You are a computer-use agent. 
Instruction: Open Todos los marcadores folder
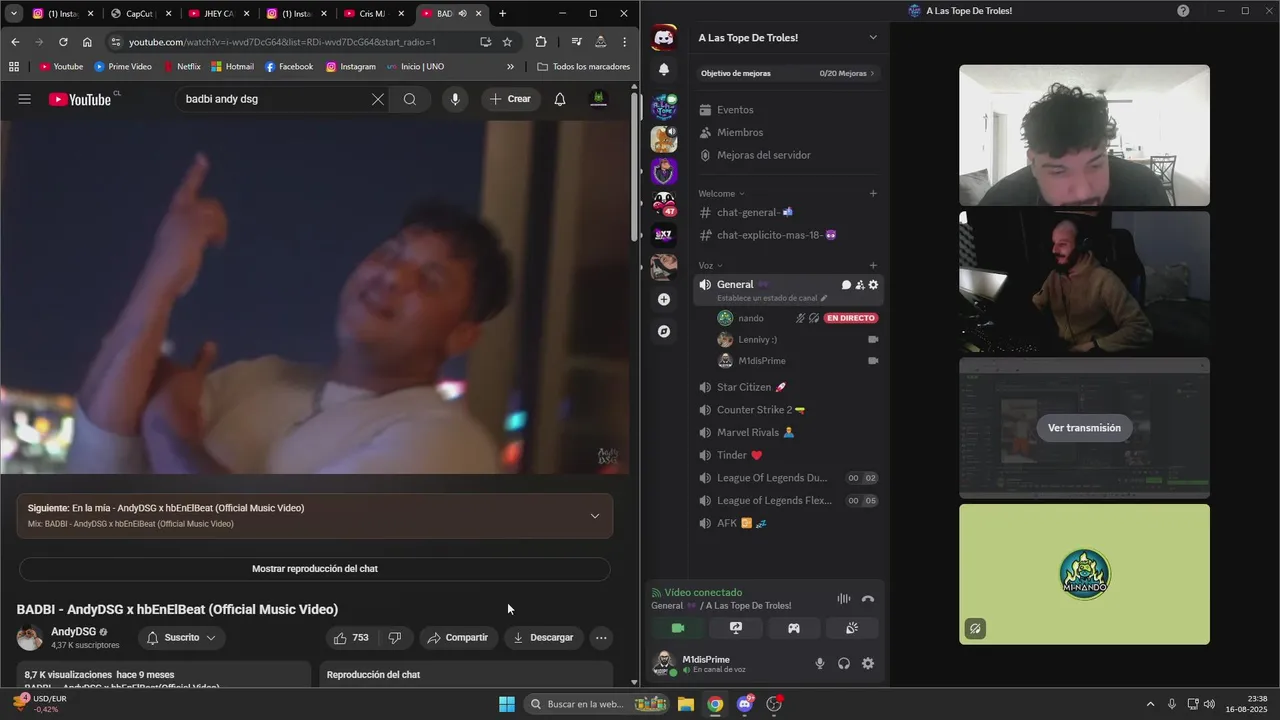(583, 67)
